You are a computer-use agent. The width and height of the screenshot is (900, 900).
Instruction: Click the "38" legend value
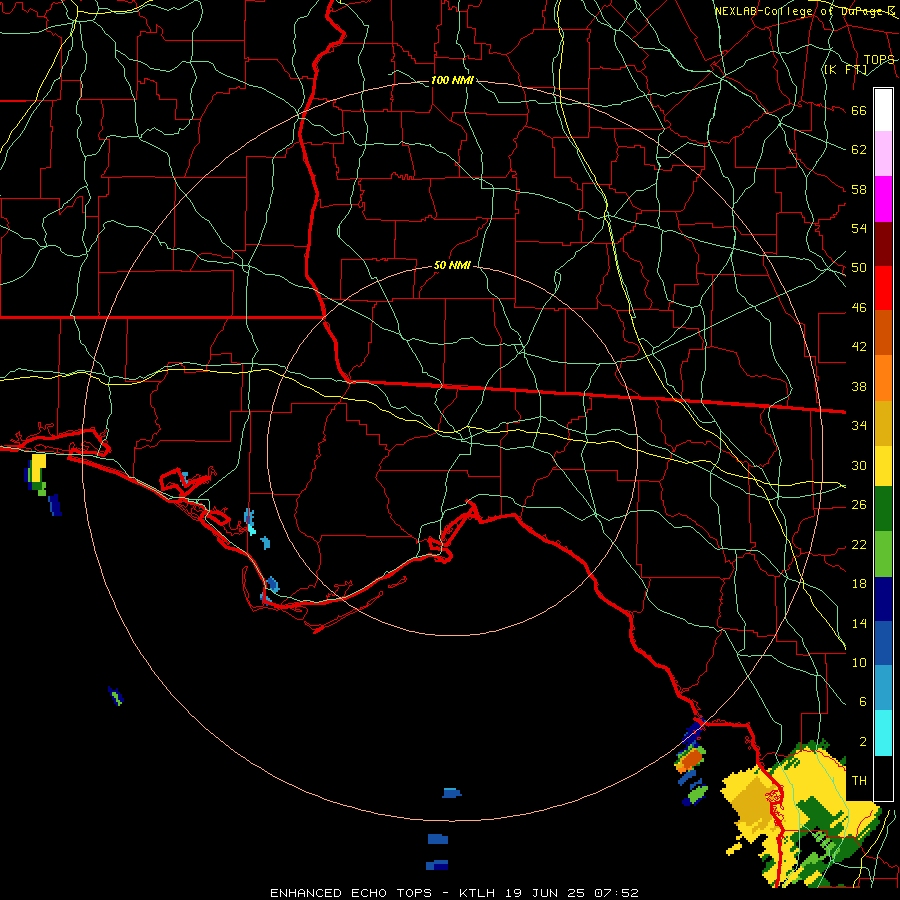pyautogui.click(x=859, y=387)
